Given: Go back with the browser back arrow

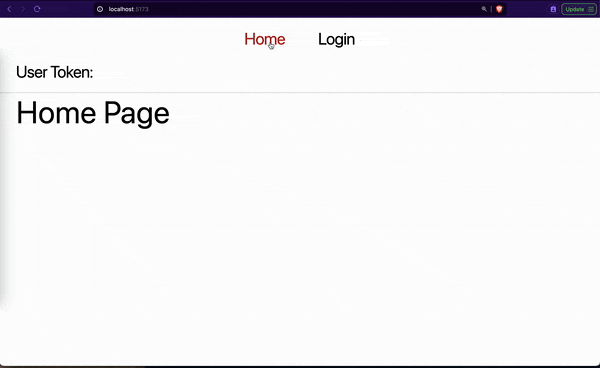Looking at the screenshot, I should pyautogui.click(x=9, y=9).
